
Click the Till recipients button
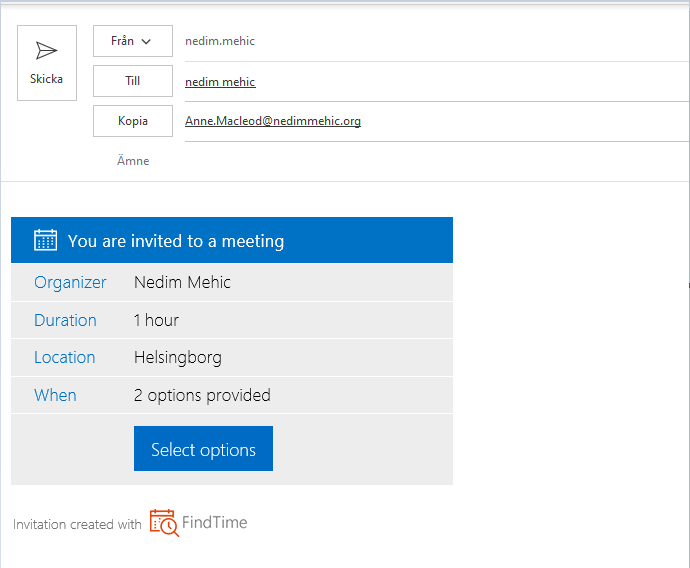tap(132, 81)
